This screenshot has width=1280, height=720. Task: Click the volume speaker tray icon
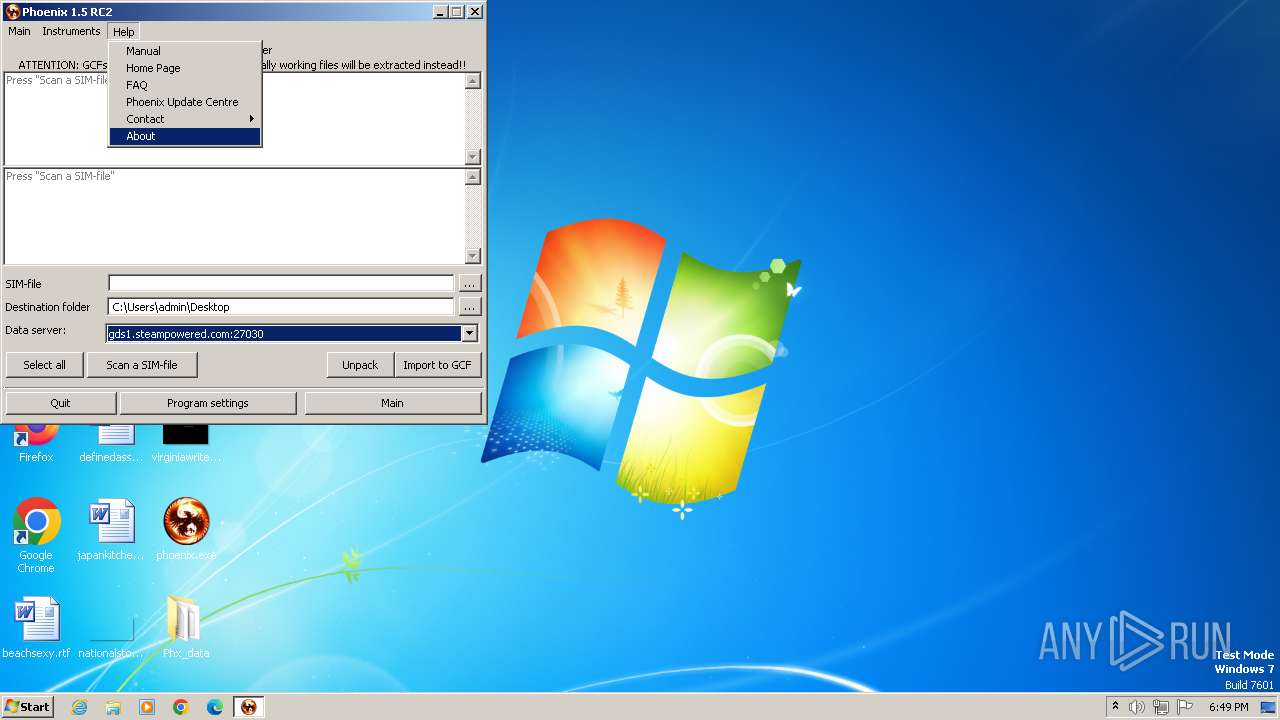pos(1137,707)
